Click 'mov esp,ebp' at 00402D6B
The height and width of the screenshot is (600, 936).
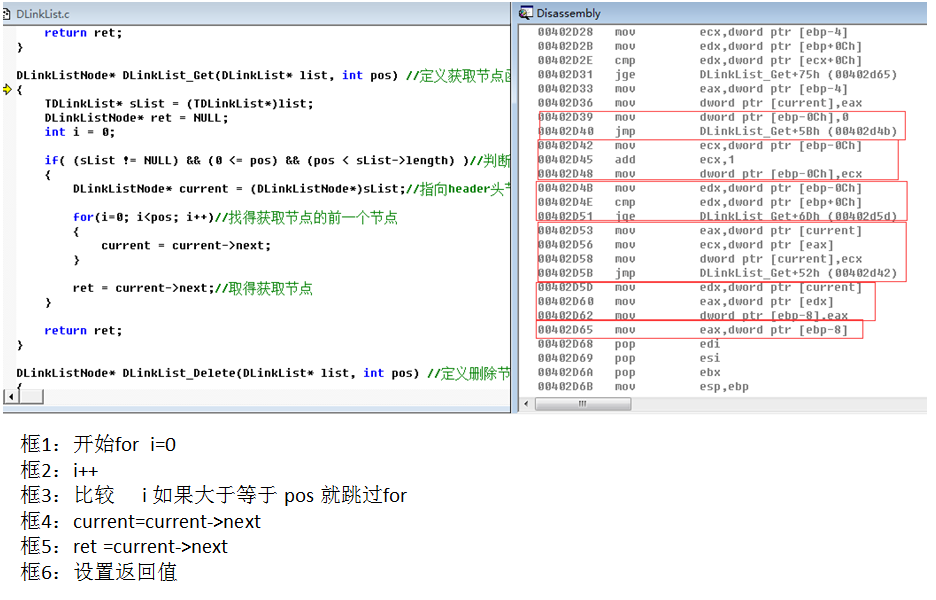coord(643,387)
